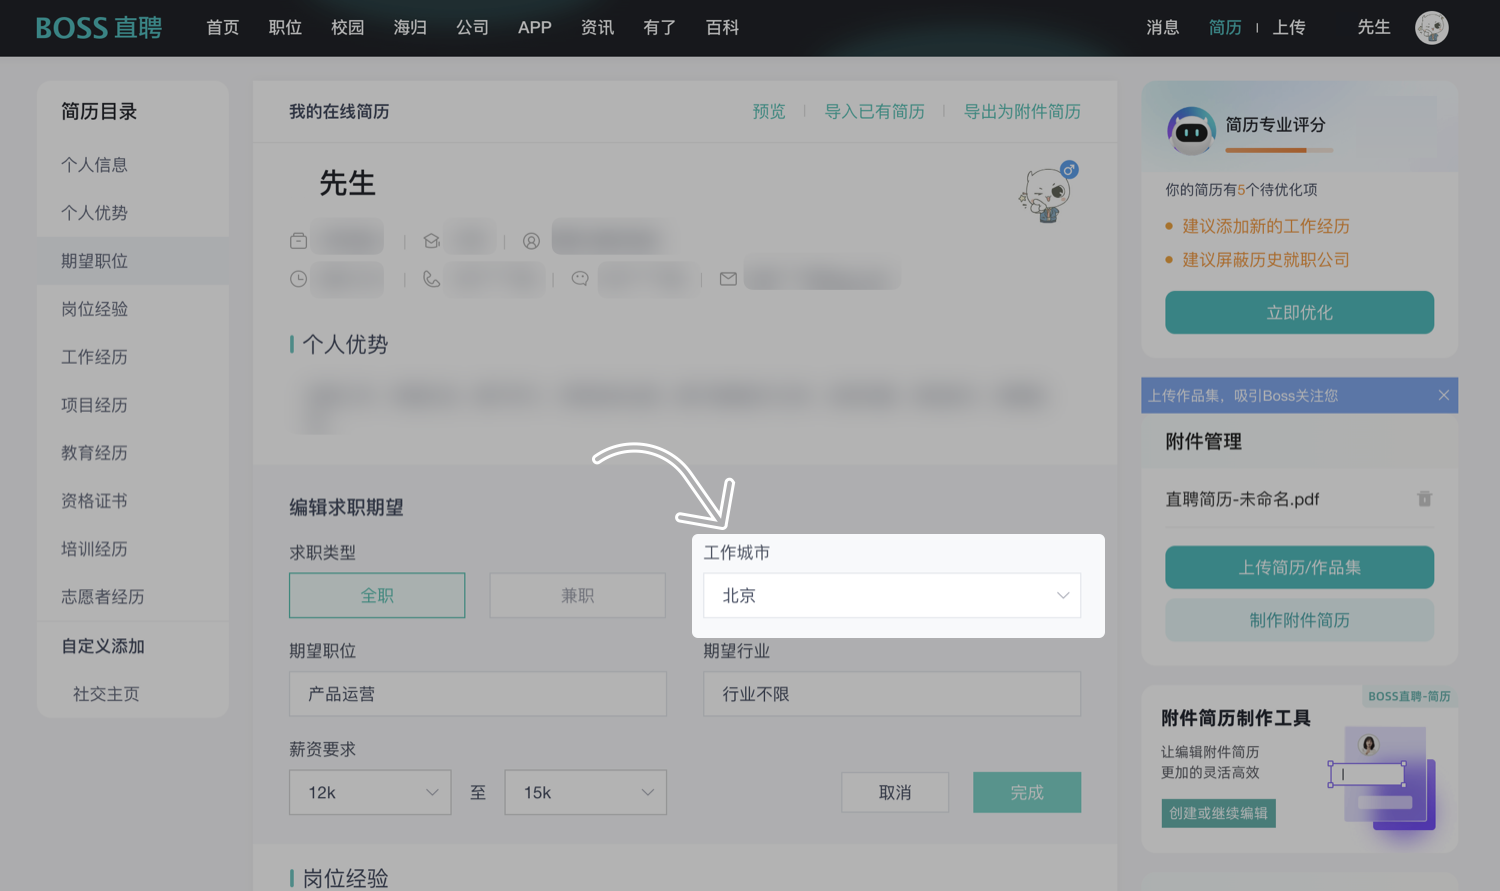Image resolution: width=1500 pixels, height=891 pixels.
Task: Click the calendar icon in resume header
Action: [x=298, y=241]
